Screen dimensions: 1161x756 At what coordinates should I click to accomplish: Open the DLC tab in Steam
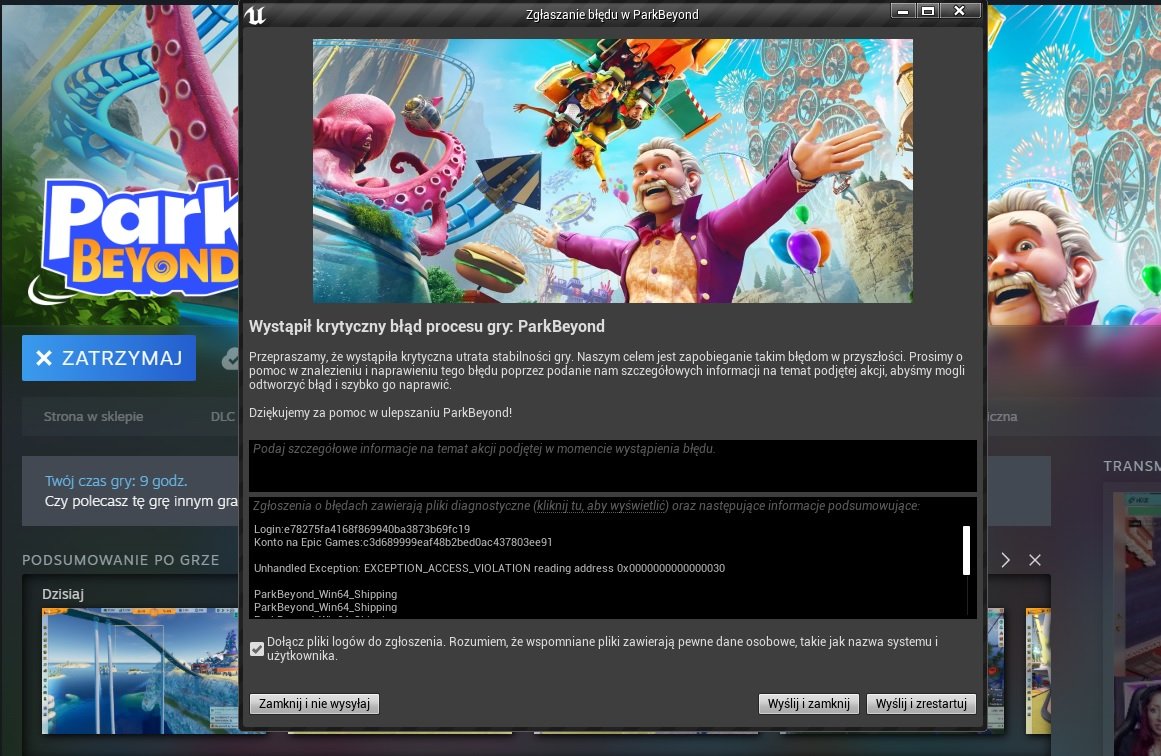(x=222, y=417)
